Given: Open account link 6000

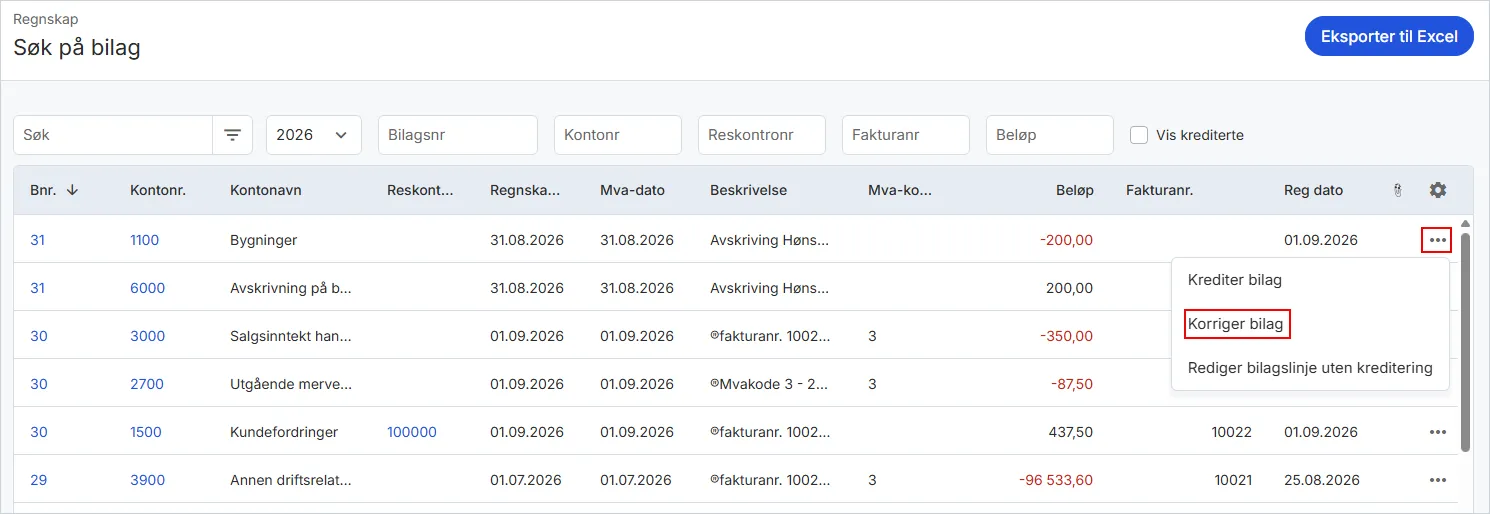Looking at the screenshot, I should [x=147, y=288].
